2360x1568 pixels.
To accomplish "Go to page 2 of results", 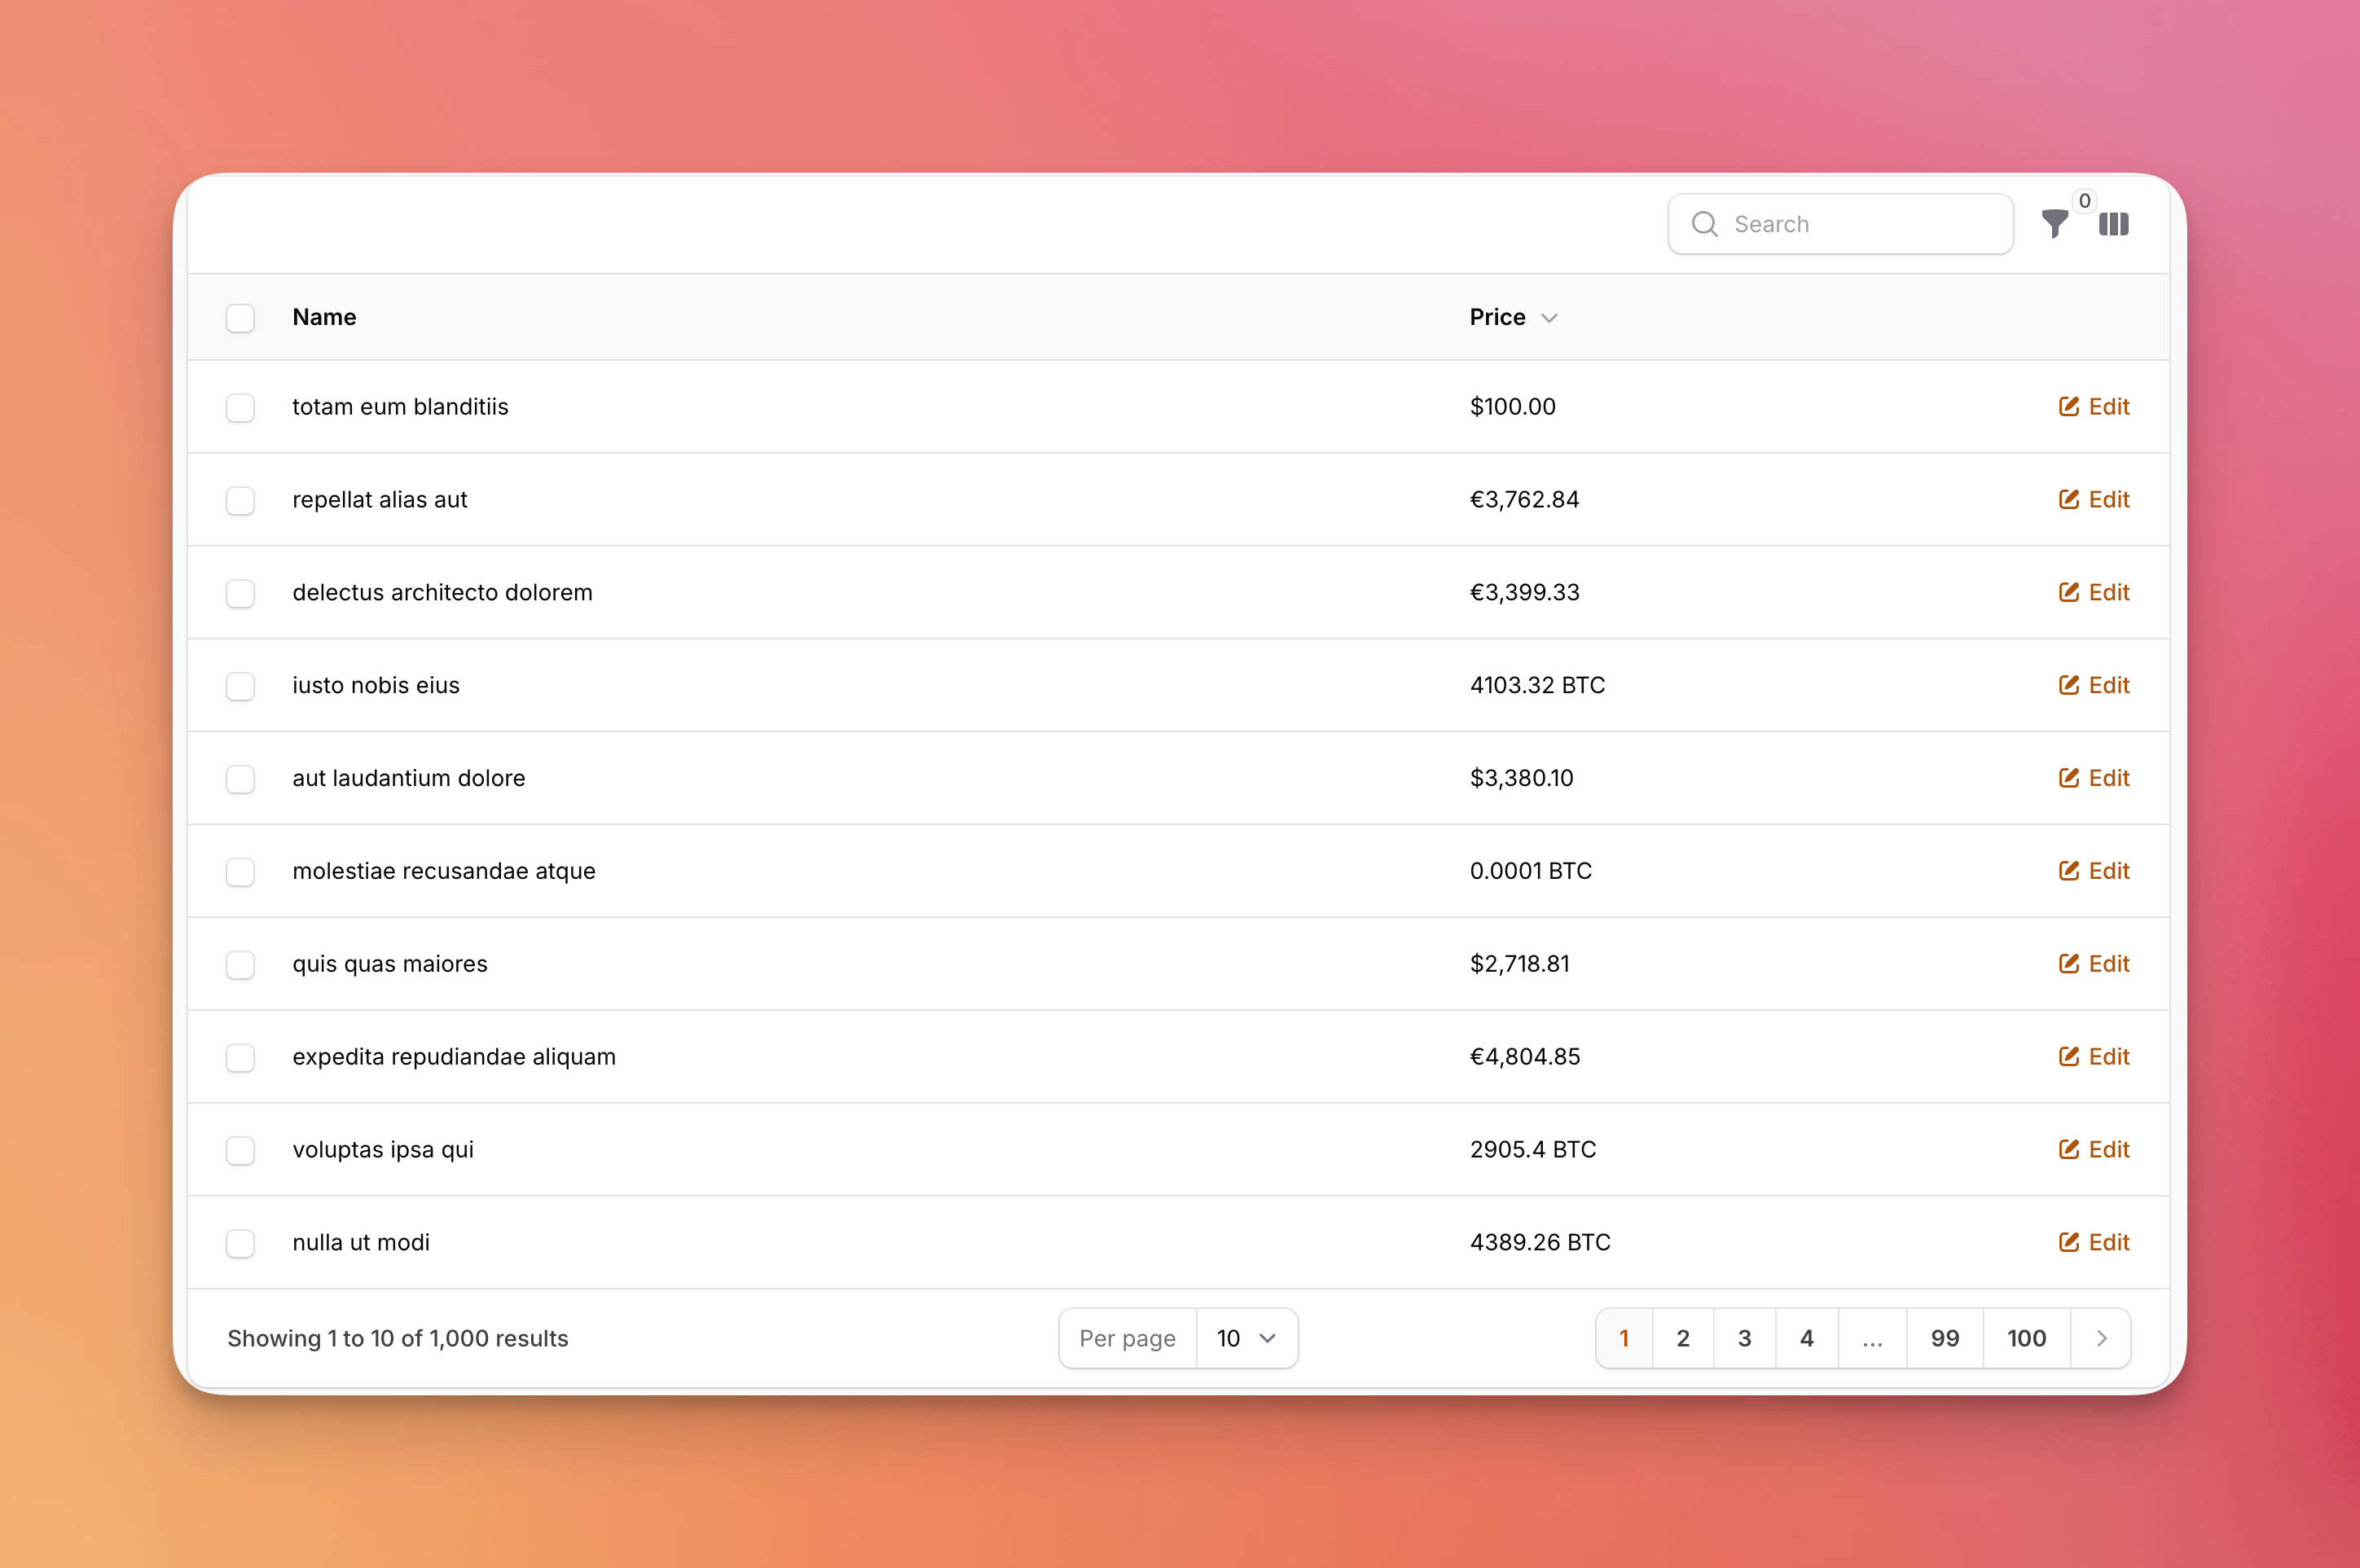I will (1683, 1338).
